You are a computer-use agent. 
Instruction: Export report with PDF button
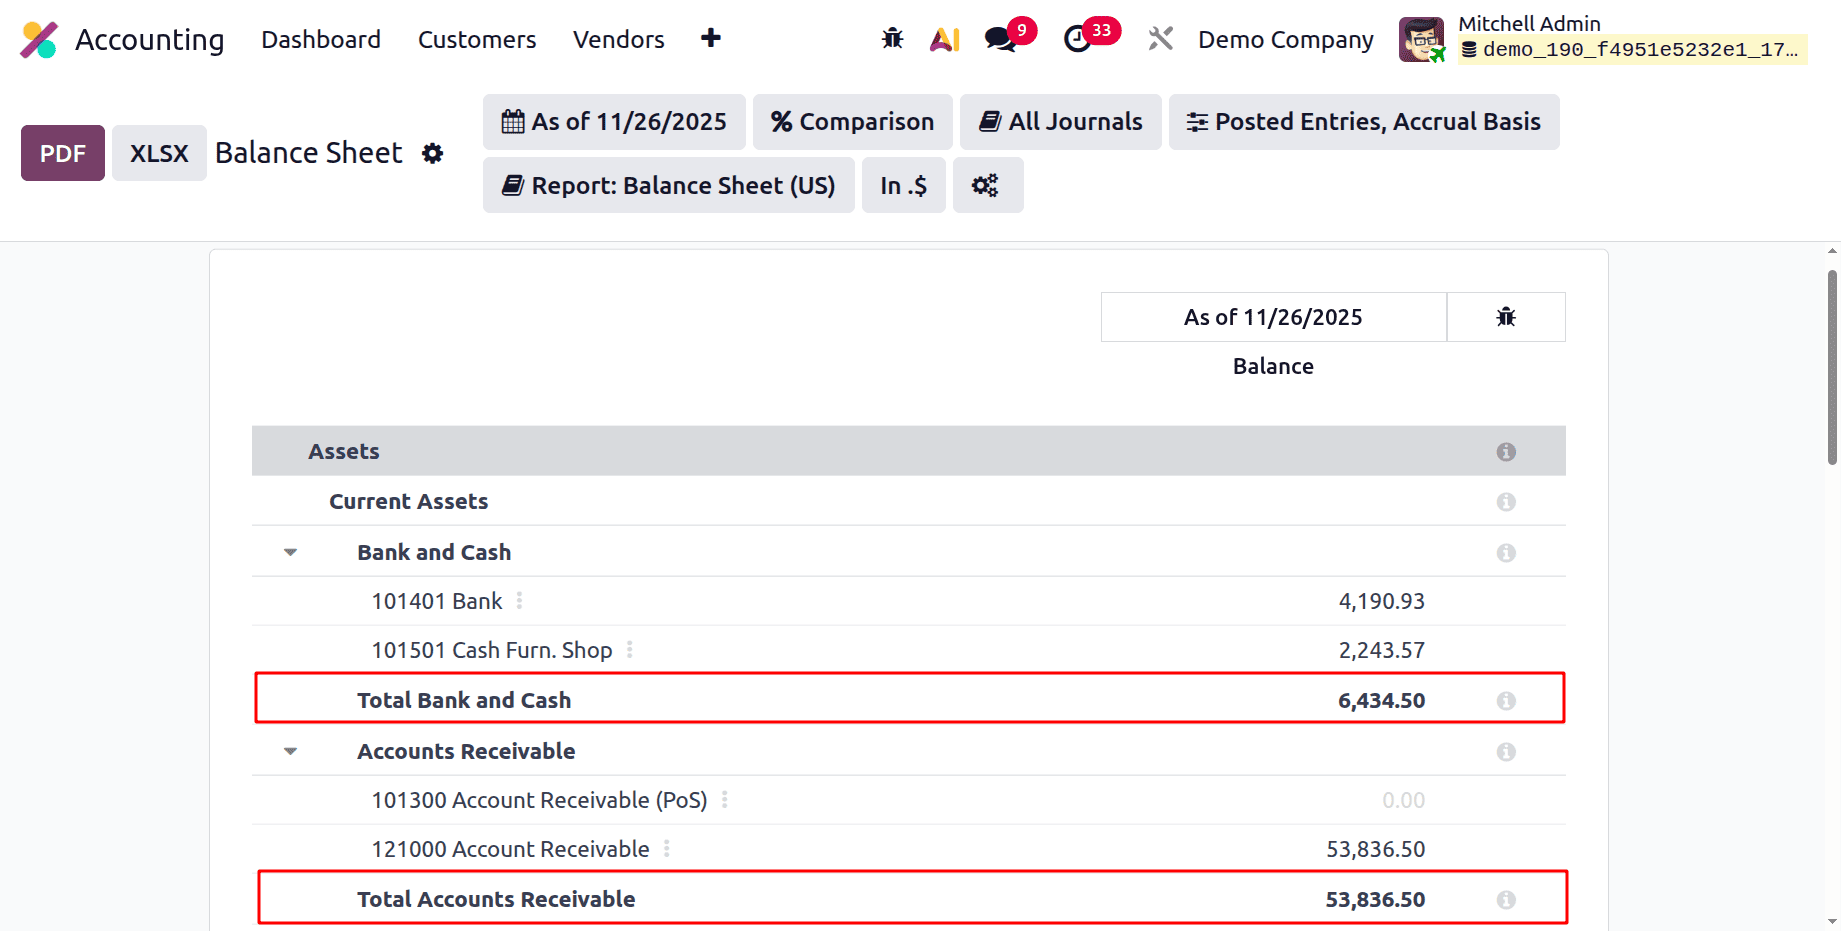63,153
